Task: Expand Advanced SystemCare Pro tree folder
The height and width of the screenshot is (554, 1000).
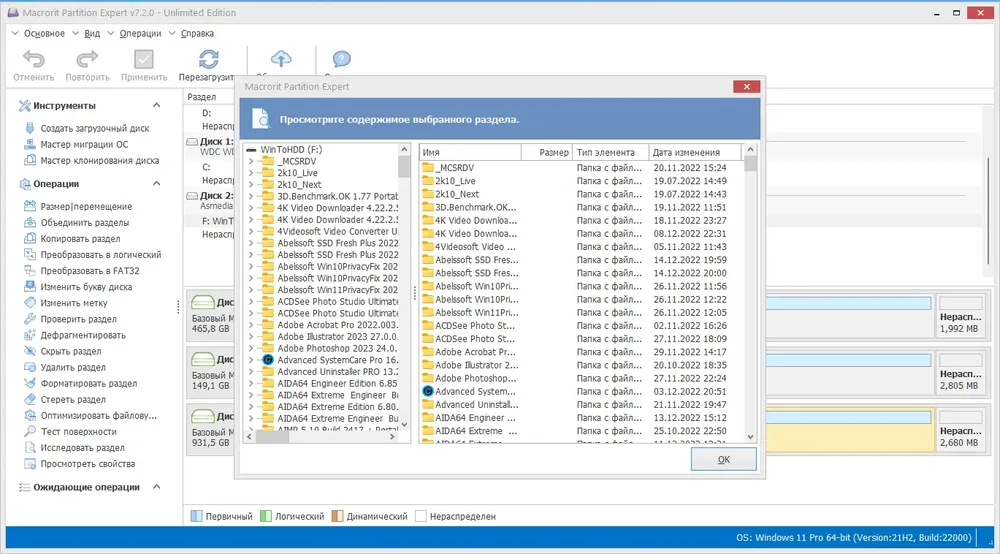Action: (x=251, y=360)
